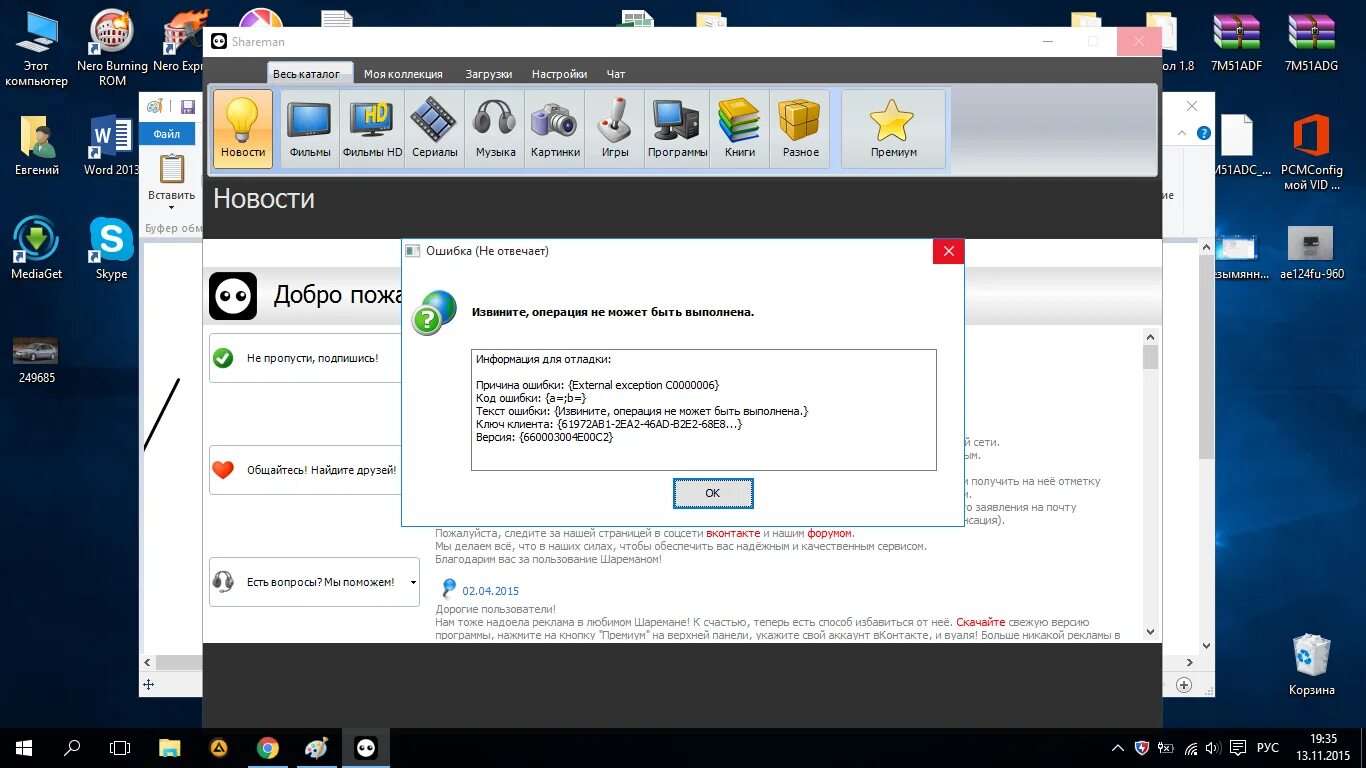Image resolution: width=1366 pixels, height=768 pixels.
Task: Open Task View on the taskbar
Action: tap(120, 748)
